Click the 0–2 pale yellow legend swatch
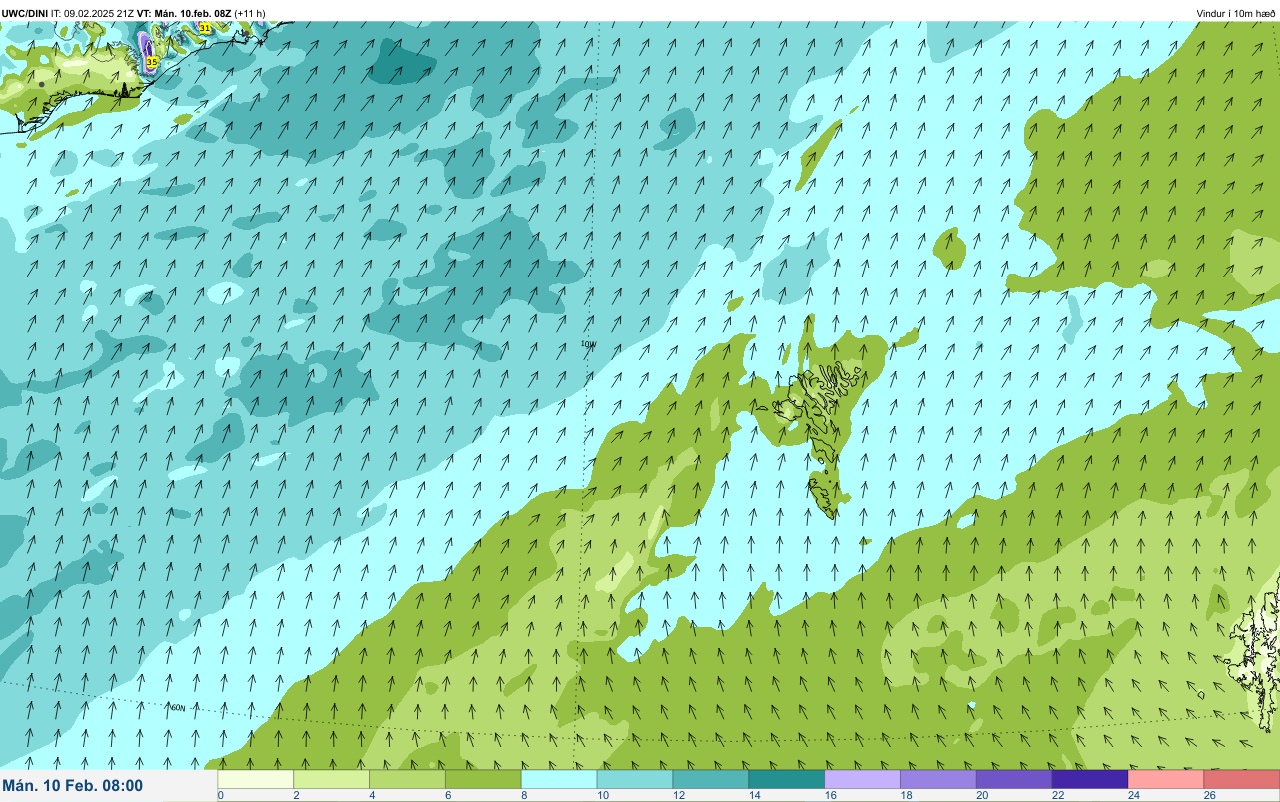This screenshot has height=802, width=1280. (255, 779)
